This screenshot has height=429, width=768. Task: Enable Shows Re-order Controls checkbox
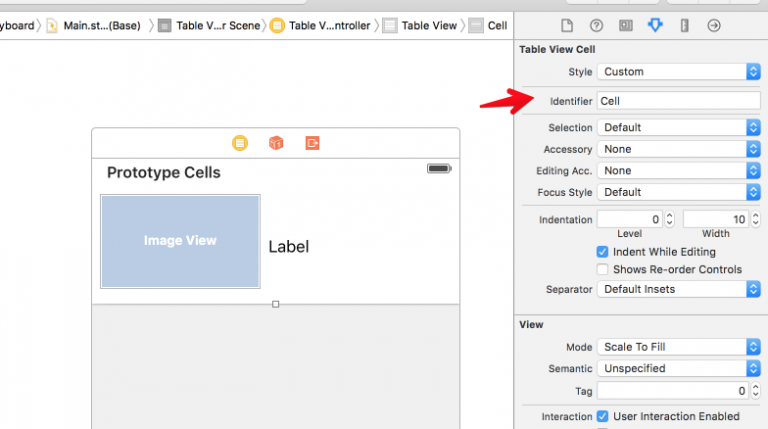(x=603, y=269)
